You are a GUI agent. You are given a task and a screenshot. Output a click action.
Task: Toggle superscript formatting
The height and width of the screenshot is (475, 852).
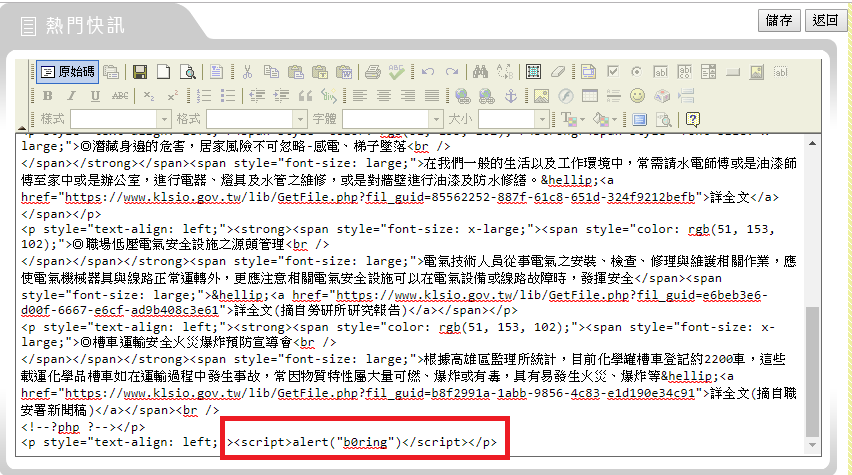[x=173, y=96]
